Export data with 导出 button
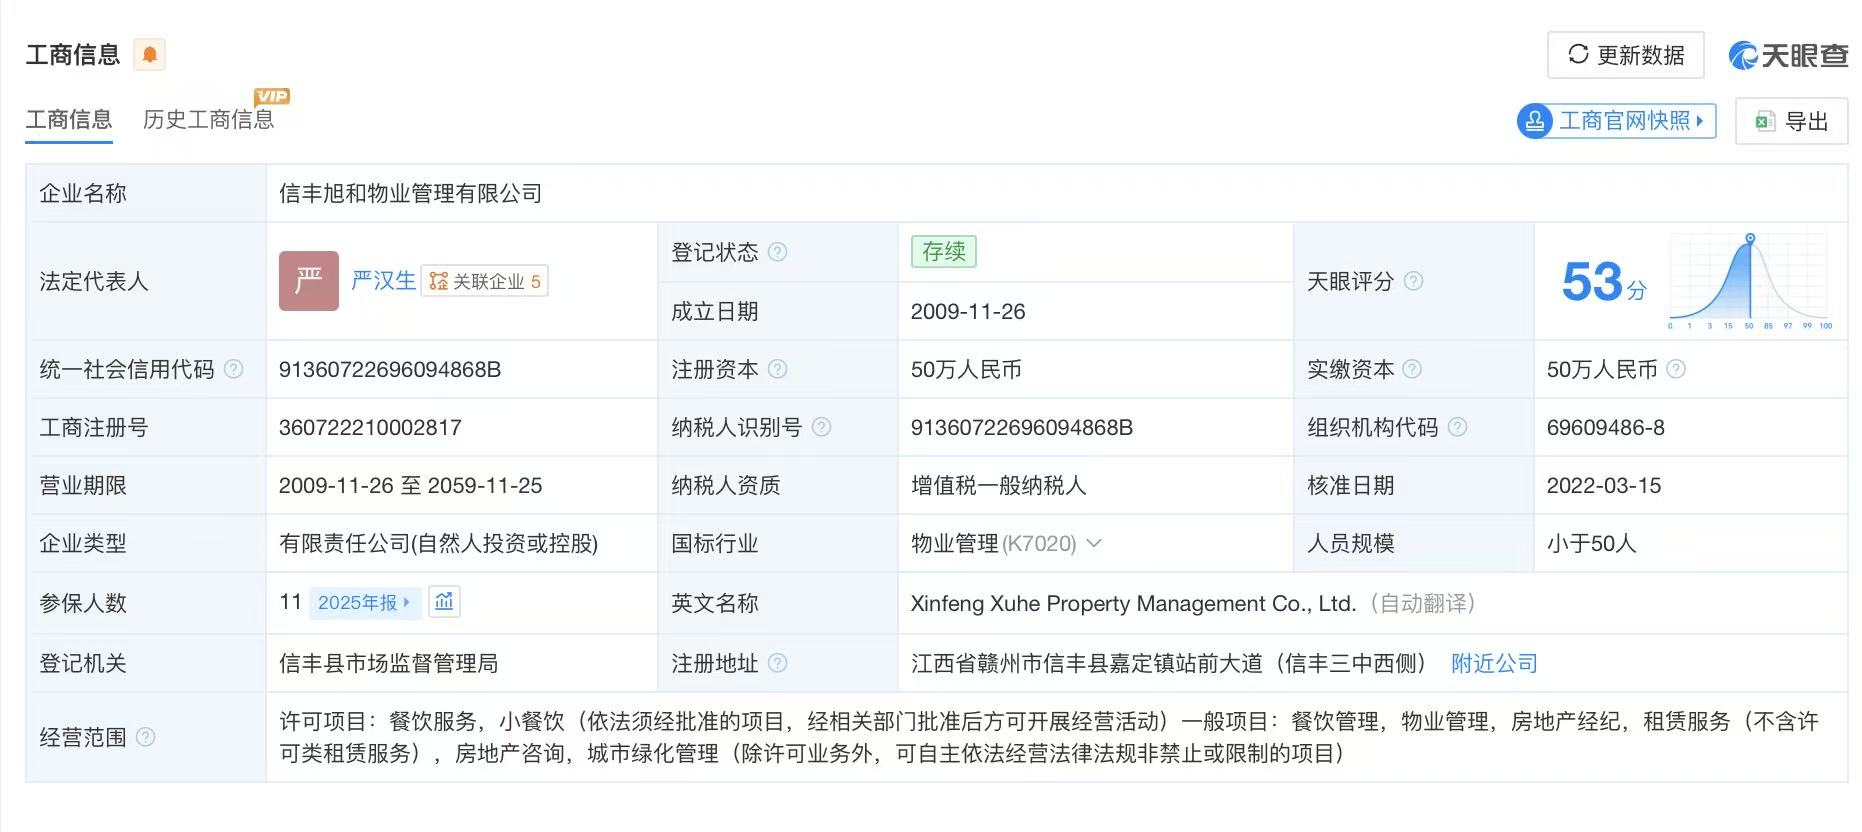Image resolution: width=1862 pixels, height=832 pixels. (x=1791, y=121)
